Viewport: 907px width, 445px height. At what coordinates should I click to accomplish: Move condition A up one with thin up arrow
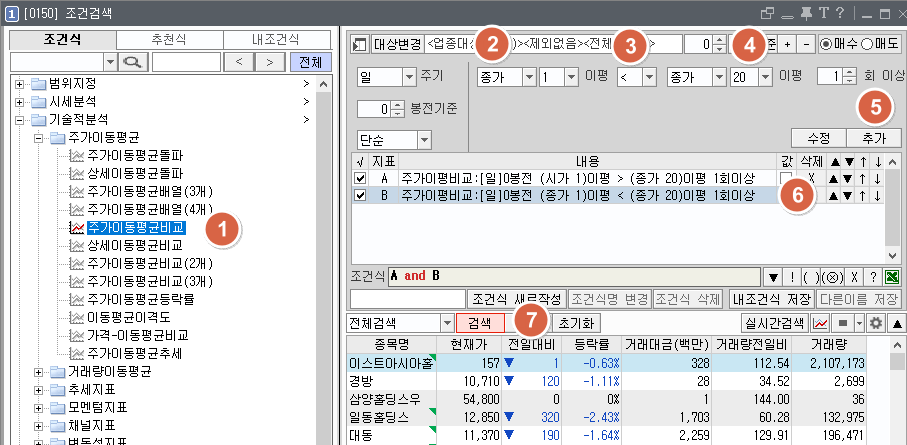862,178
